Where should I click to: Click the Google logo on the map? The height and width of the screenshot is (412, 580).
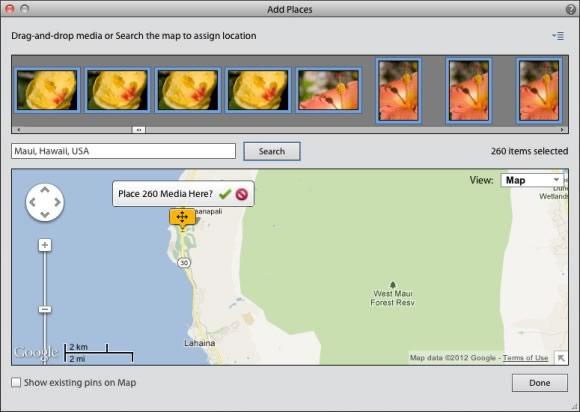pyautogui.click(x=36, y=352)
